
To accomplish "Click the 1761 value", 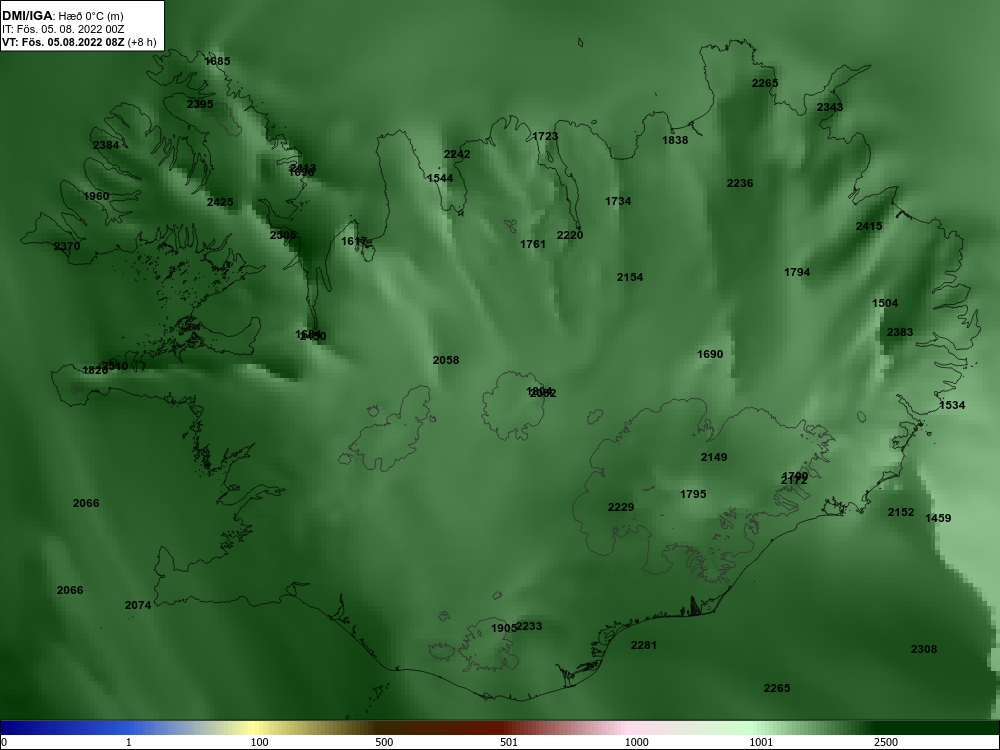I will pos(533,244).
